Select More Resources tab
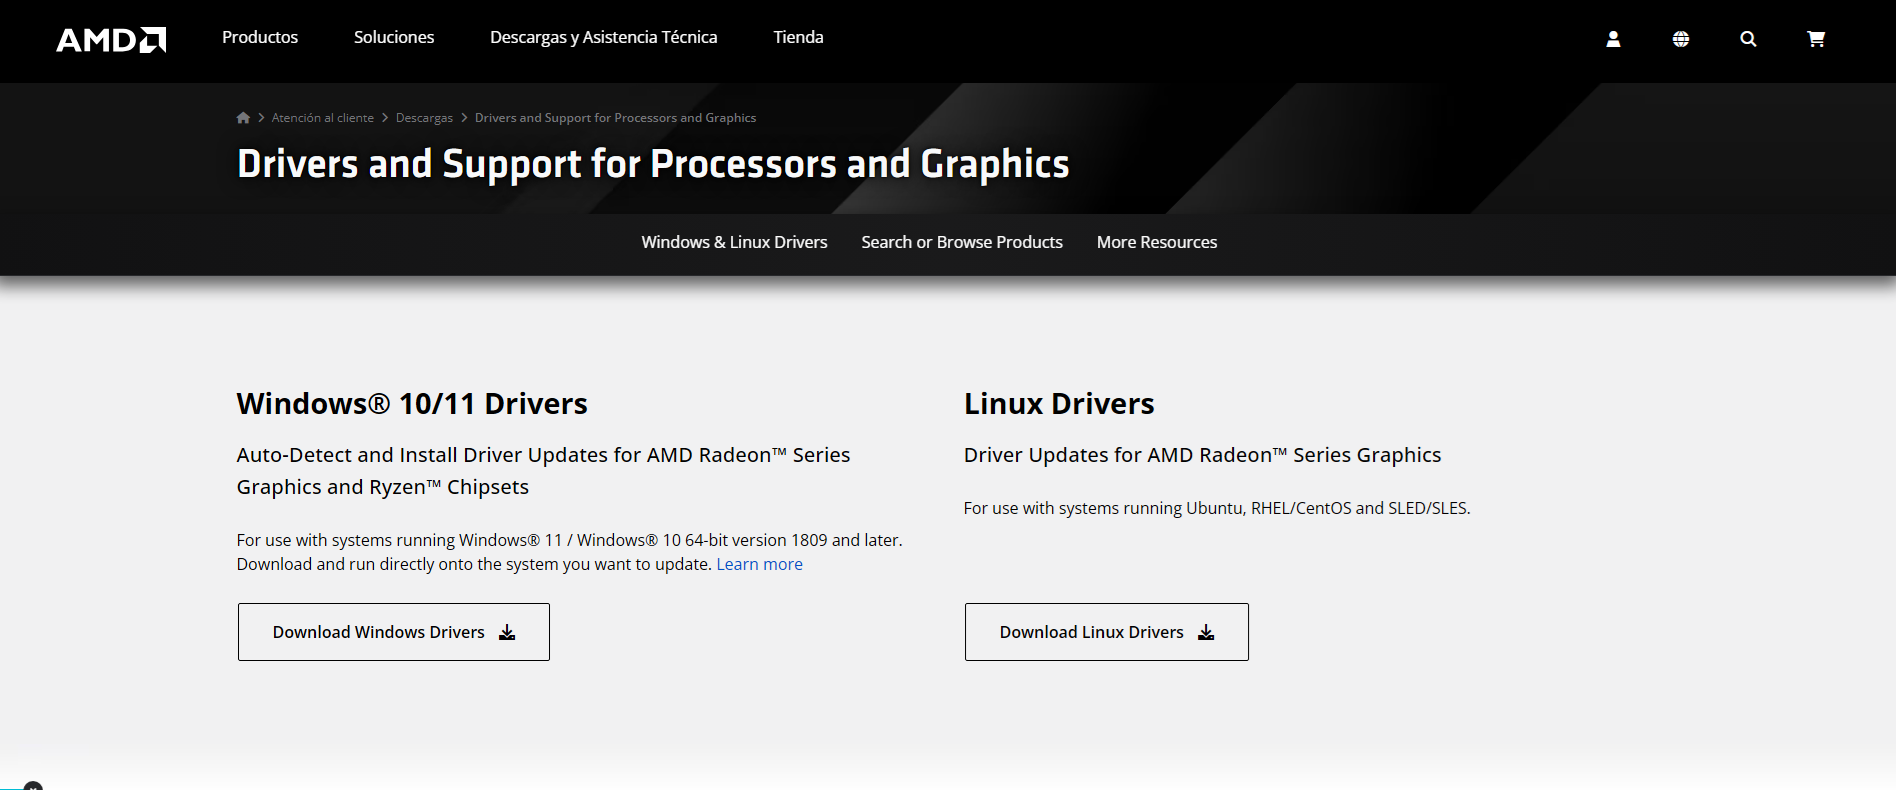 pos(1157,242)
